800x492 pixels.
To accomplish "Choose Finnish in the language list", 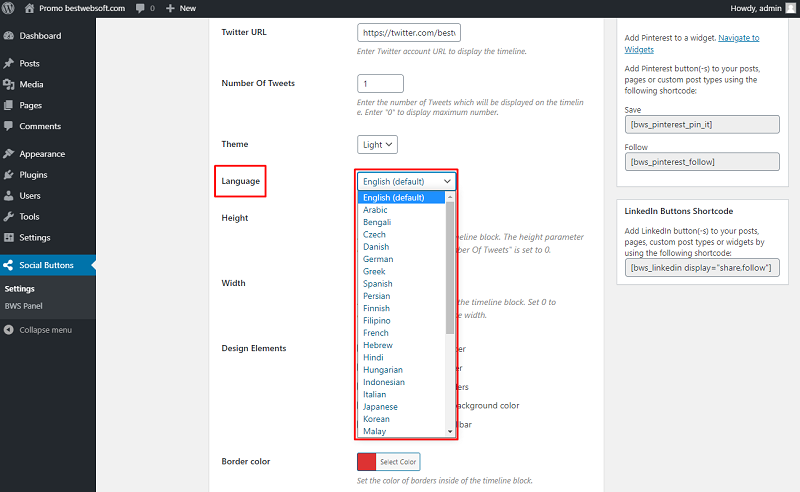I will pos(402,308).
